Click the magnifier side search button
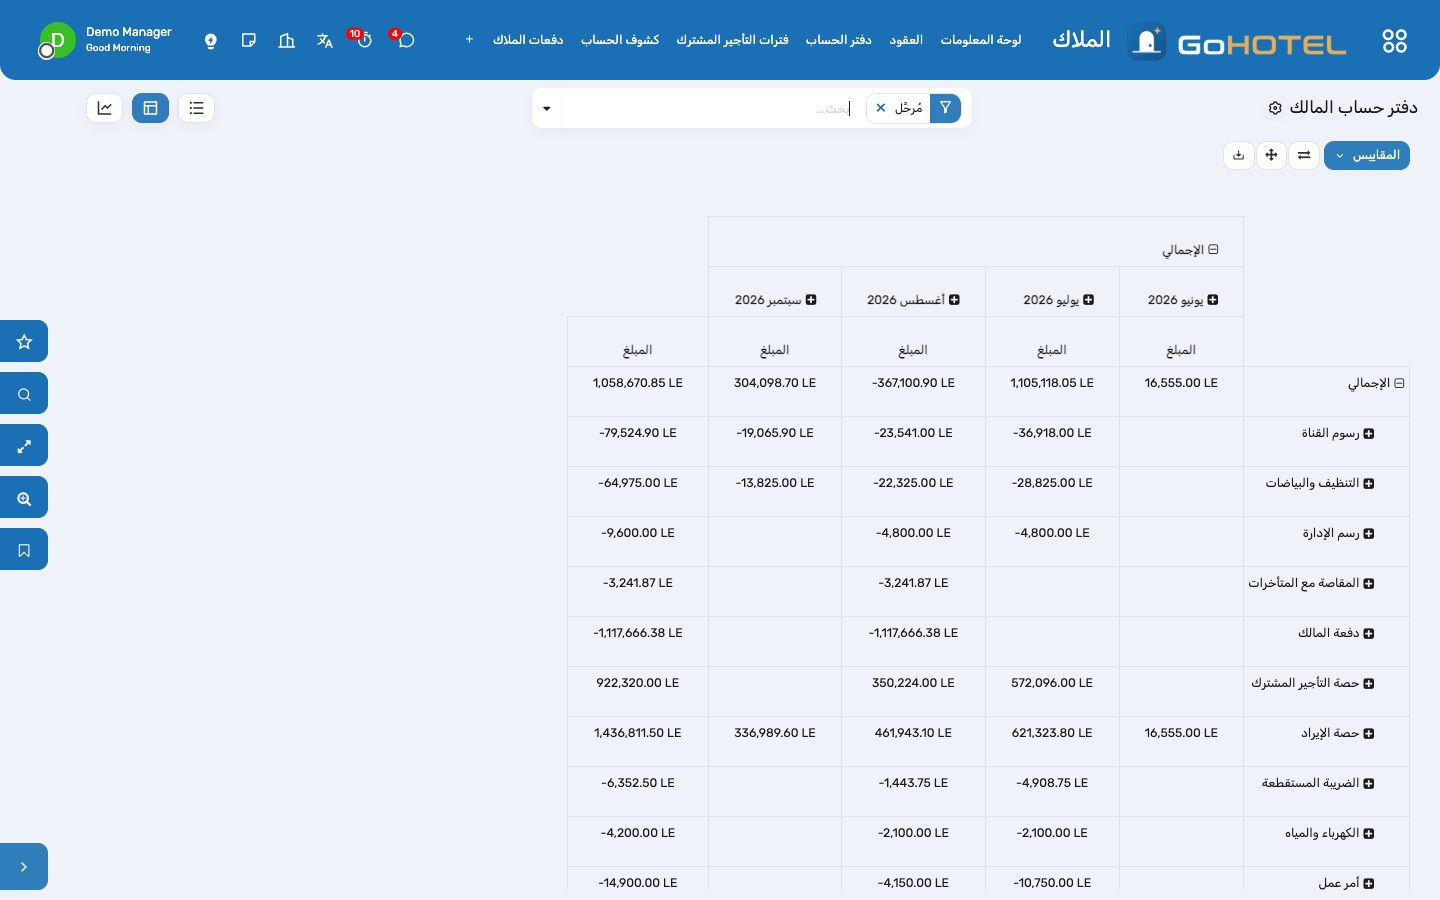The image size is (1440, 900). (x=24, y=393)
